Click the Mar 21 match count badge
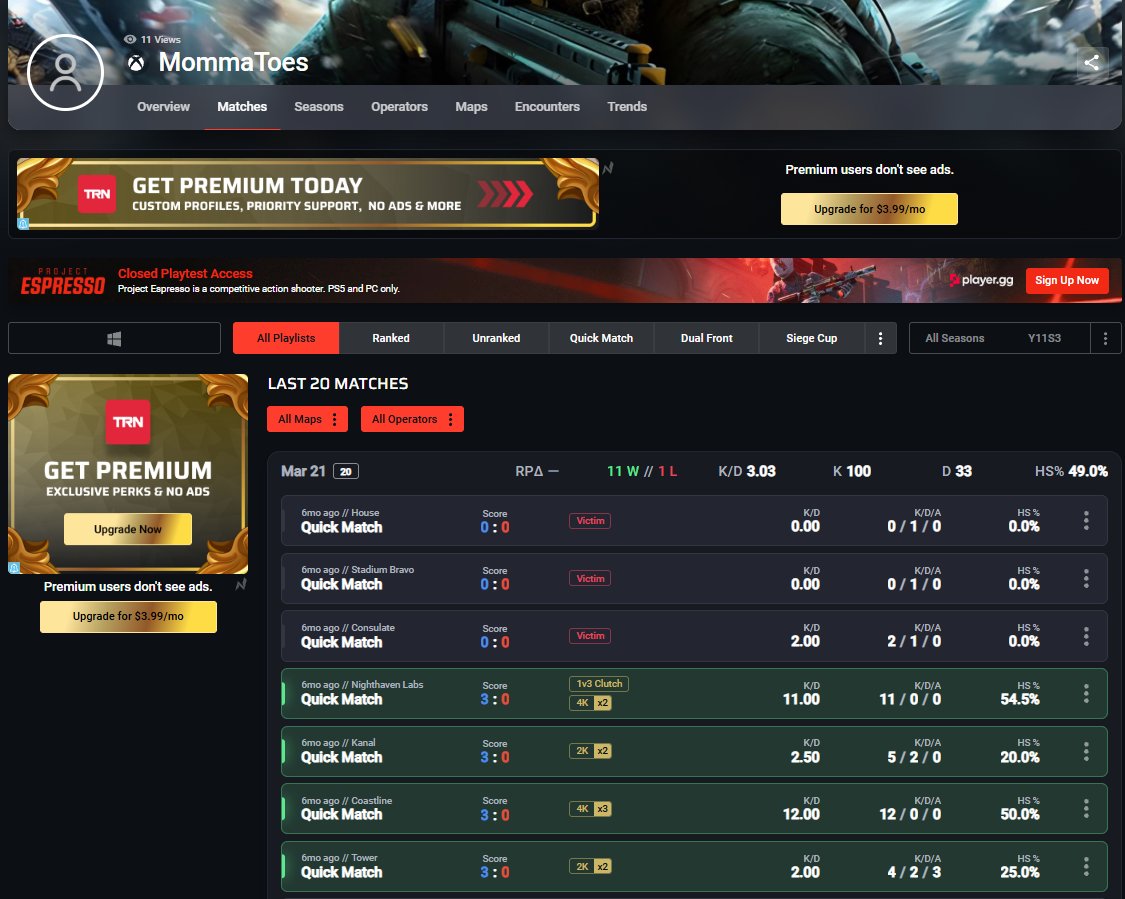This screenshot has height=899, width=1125. [x=346, y=471]
